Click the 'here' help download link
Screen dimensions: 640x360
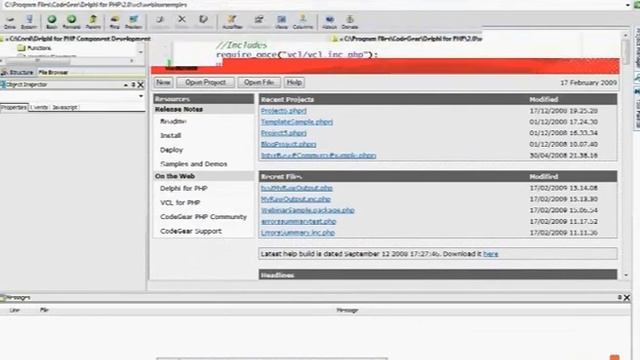(x=491, y=254)
